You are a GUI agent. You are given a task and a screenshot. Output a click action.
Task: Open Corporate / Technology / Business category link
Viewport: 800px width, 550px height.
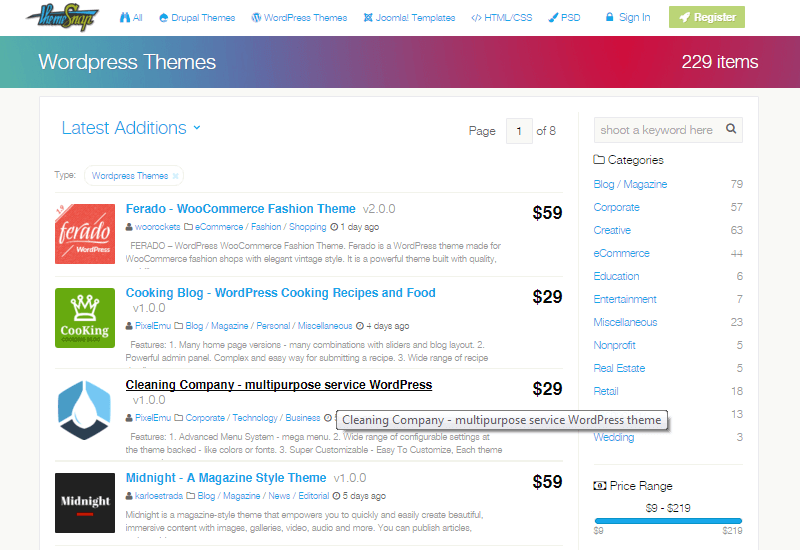253,417
